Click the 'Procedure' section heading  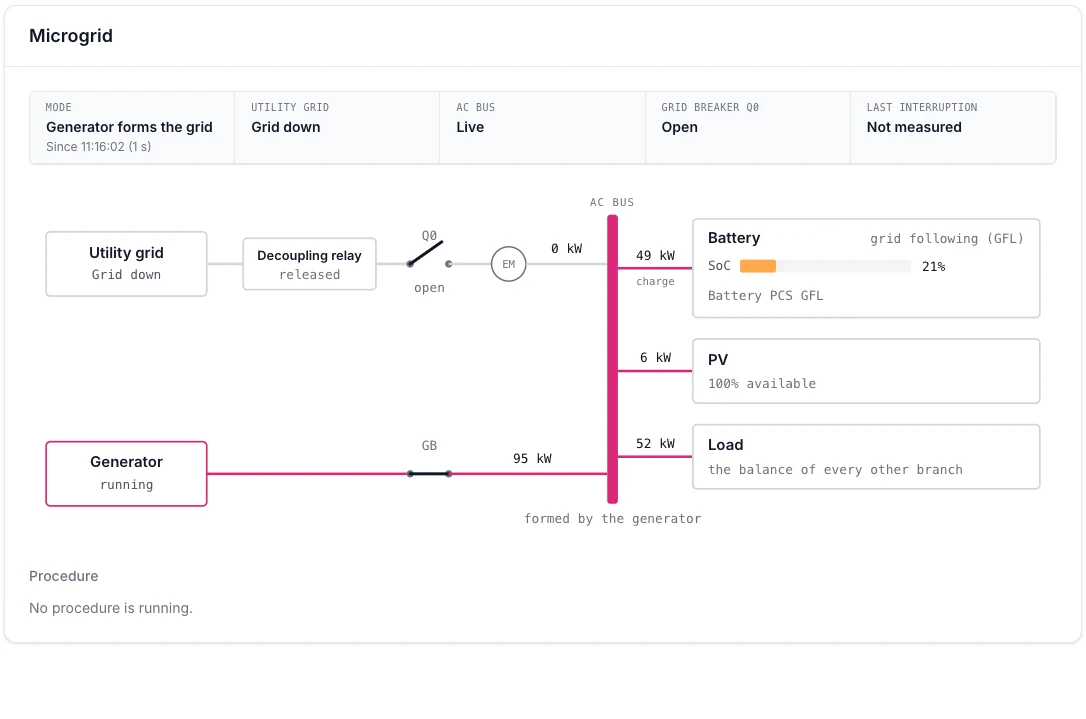[x=64, y=576]
